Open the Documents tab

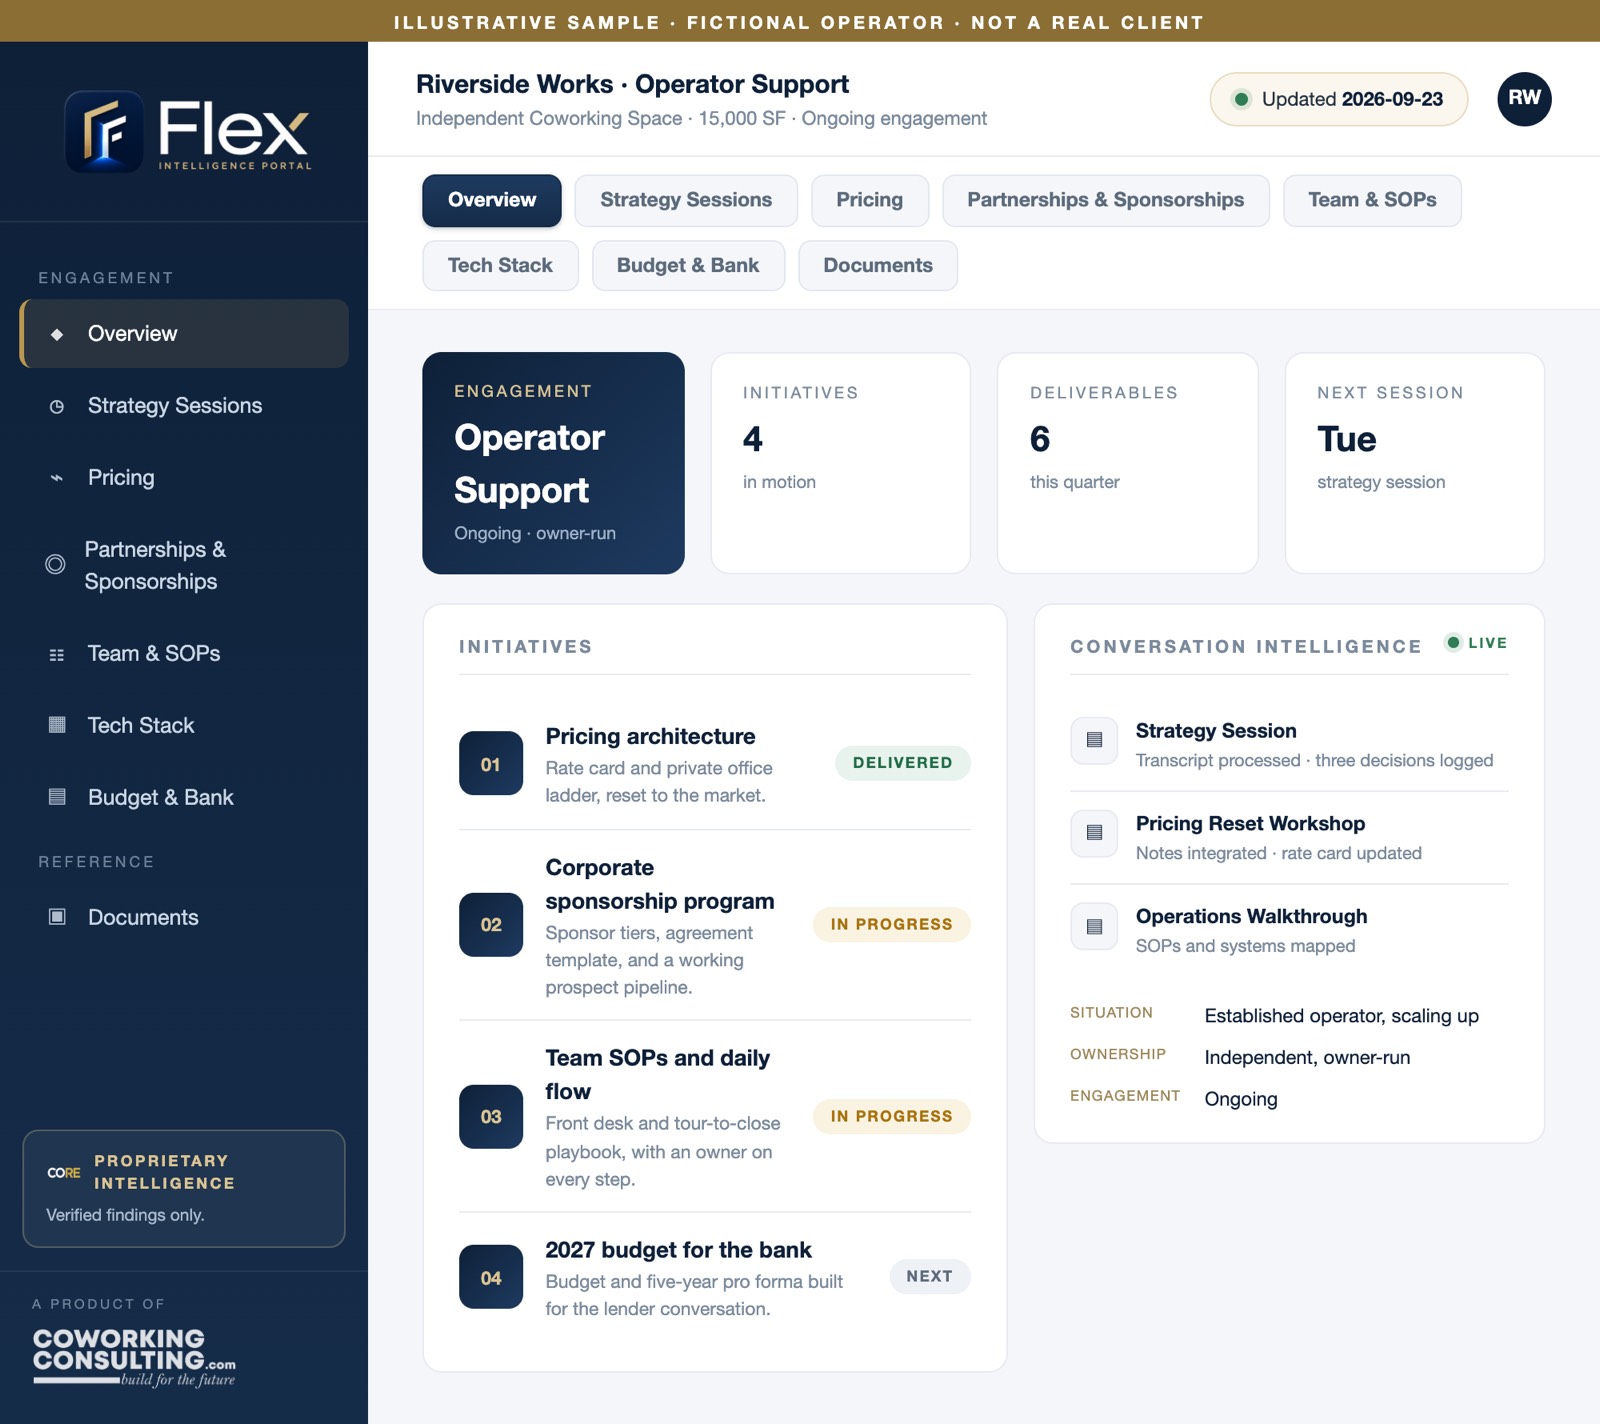click(x=878, y=265)
